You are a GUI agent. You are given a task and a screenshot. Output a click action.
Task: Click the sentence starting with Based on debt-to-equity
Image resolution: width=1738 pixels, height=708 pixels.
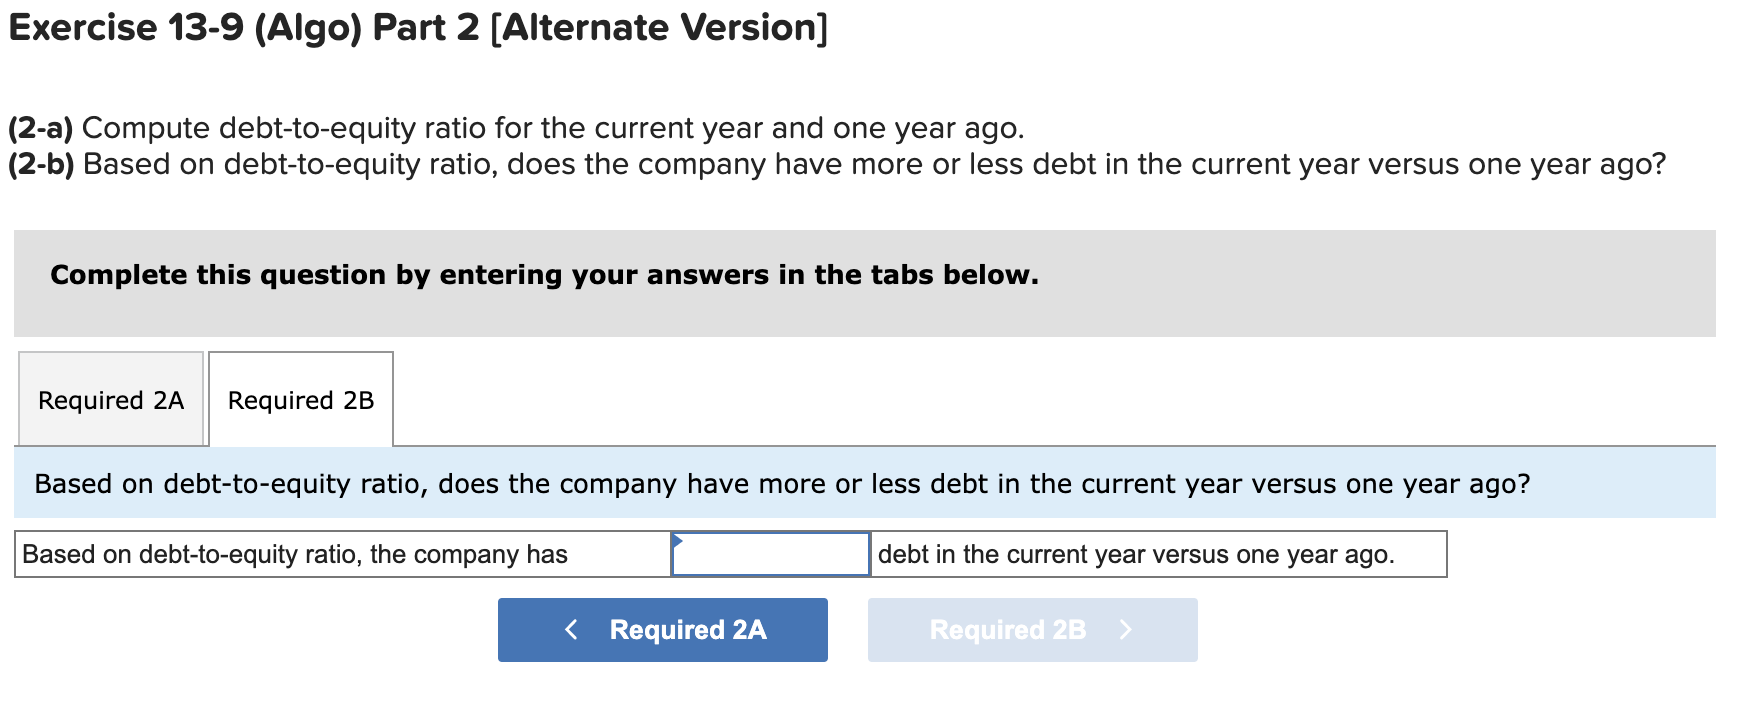pos(294,554)
